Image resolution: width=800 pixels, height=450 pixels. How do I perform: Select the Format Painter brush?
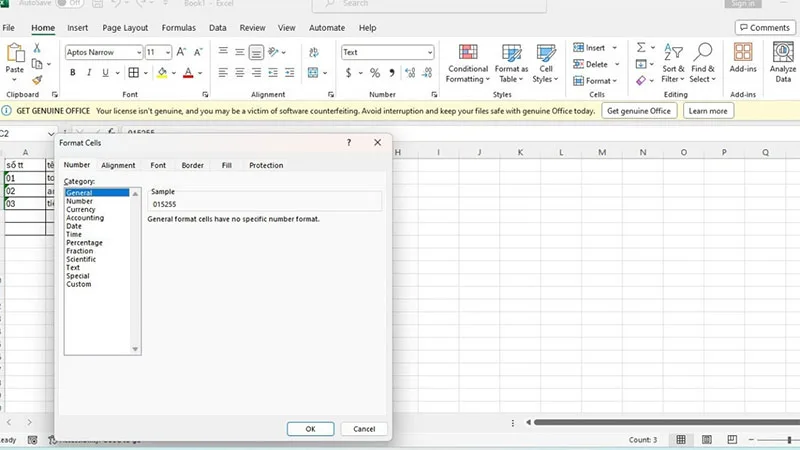coord(37,80)
